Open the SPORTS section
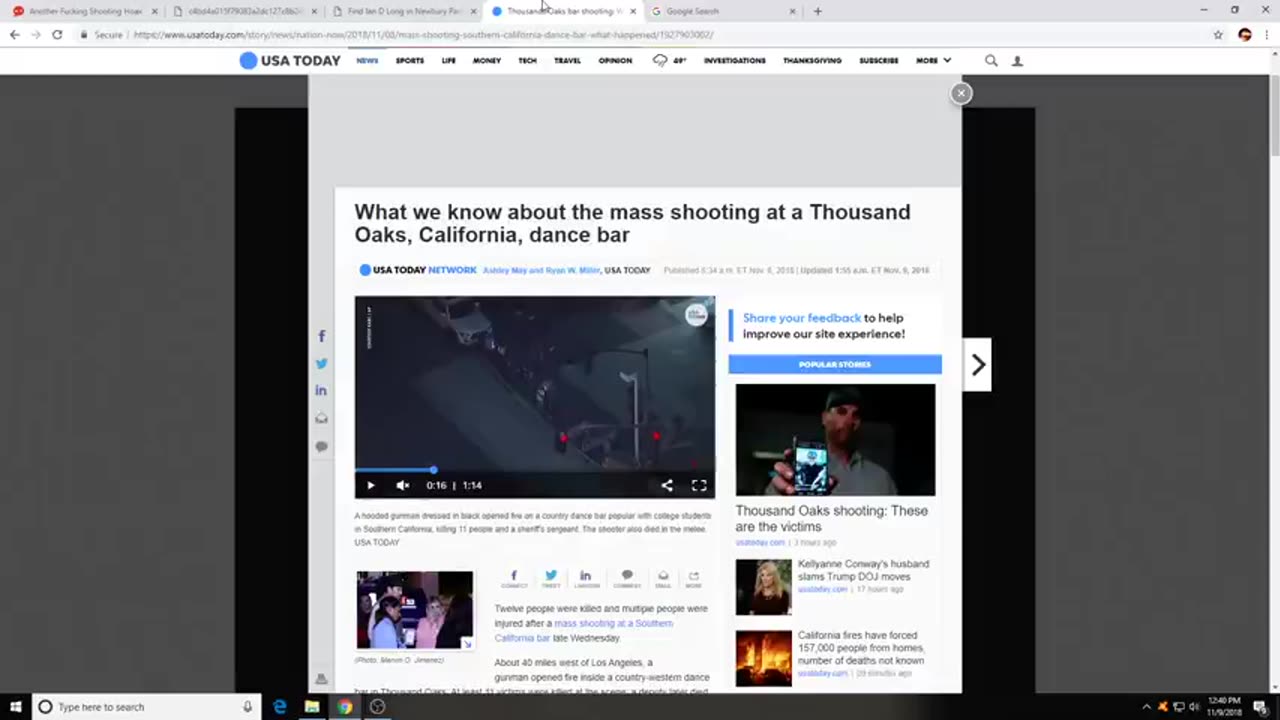This screenshot has width=1280, height=720. [x=410, y=61]
